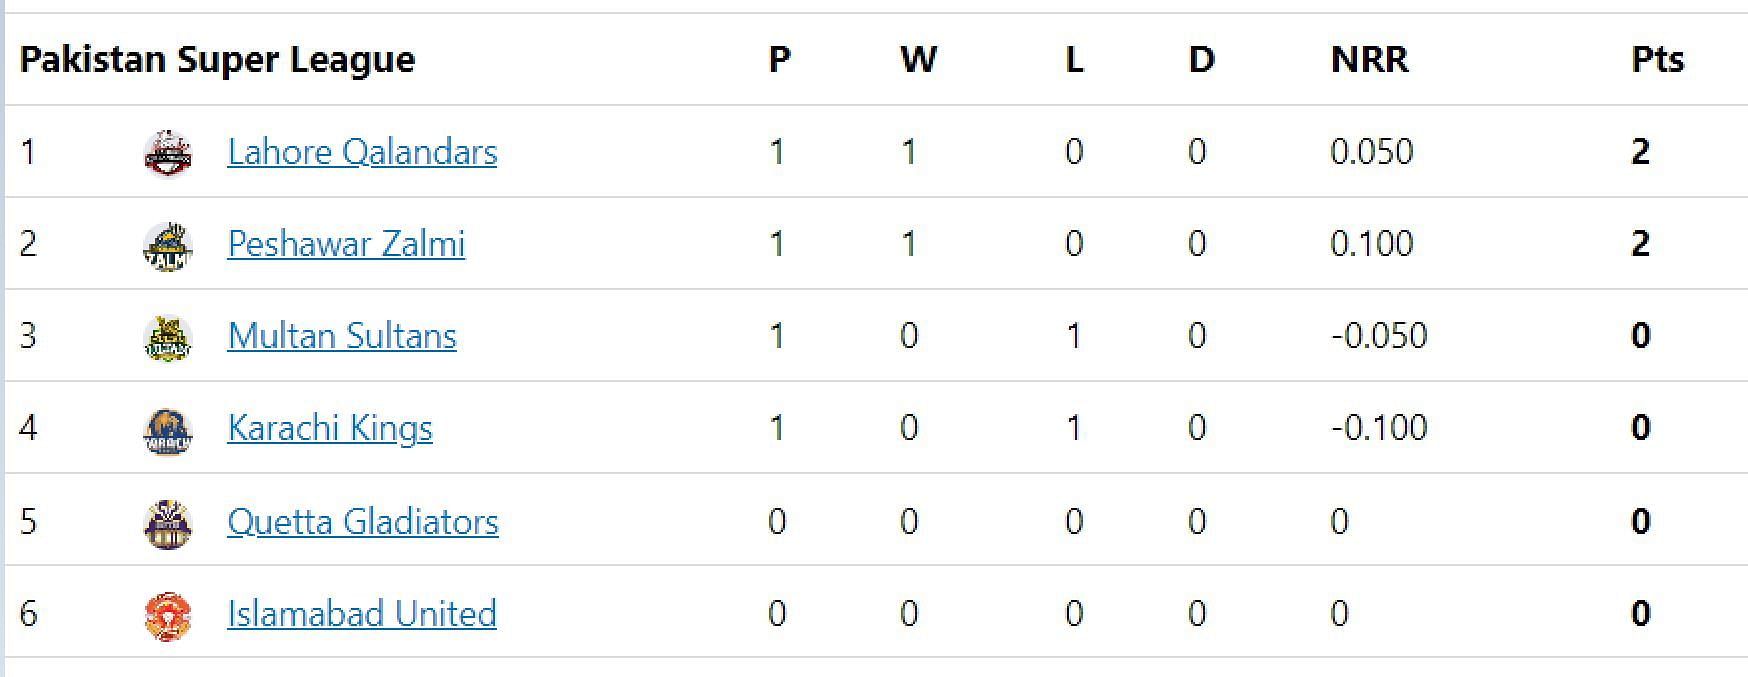This screenshot has width=1748, height=677.
Task: Click the P column header
Action: click(x=779, y=60)
